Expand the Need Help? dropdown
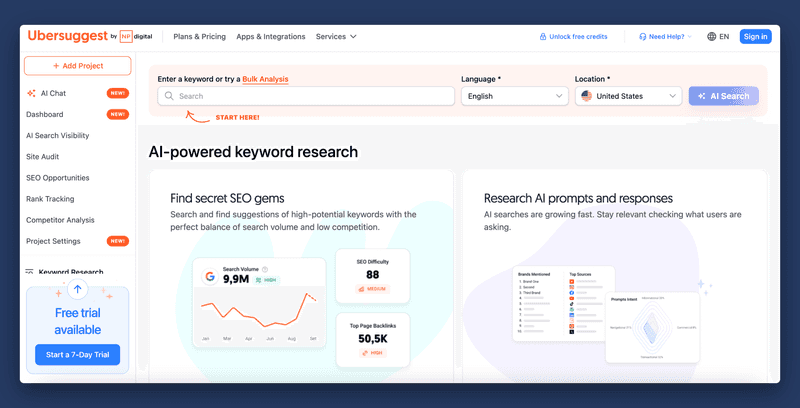Image resolution: width=800 pixels, height=408 pixels. tap(666, 37)
